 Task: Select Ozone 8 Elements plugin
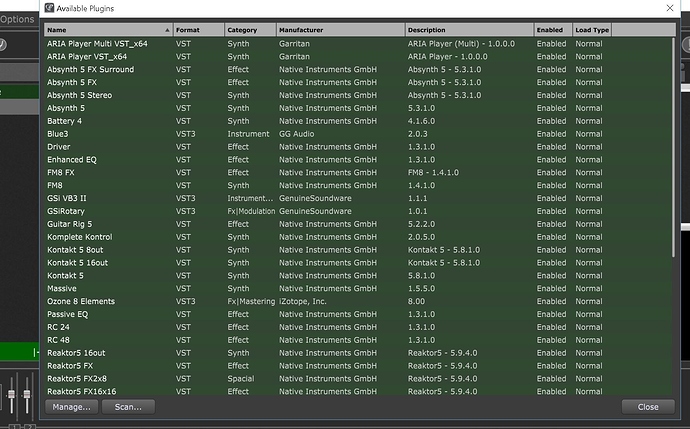pos(358,301)
